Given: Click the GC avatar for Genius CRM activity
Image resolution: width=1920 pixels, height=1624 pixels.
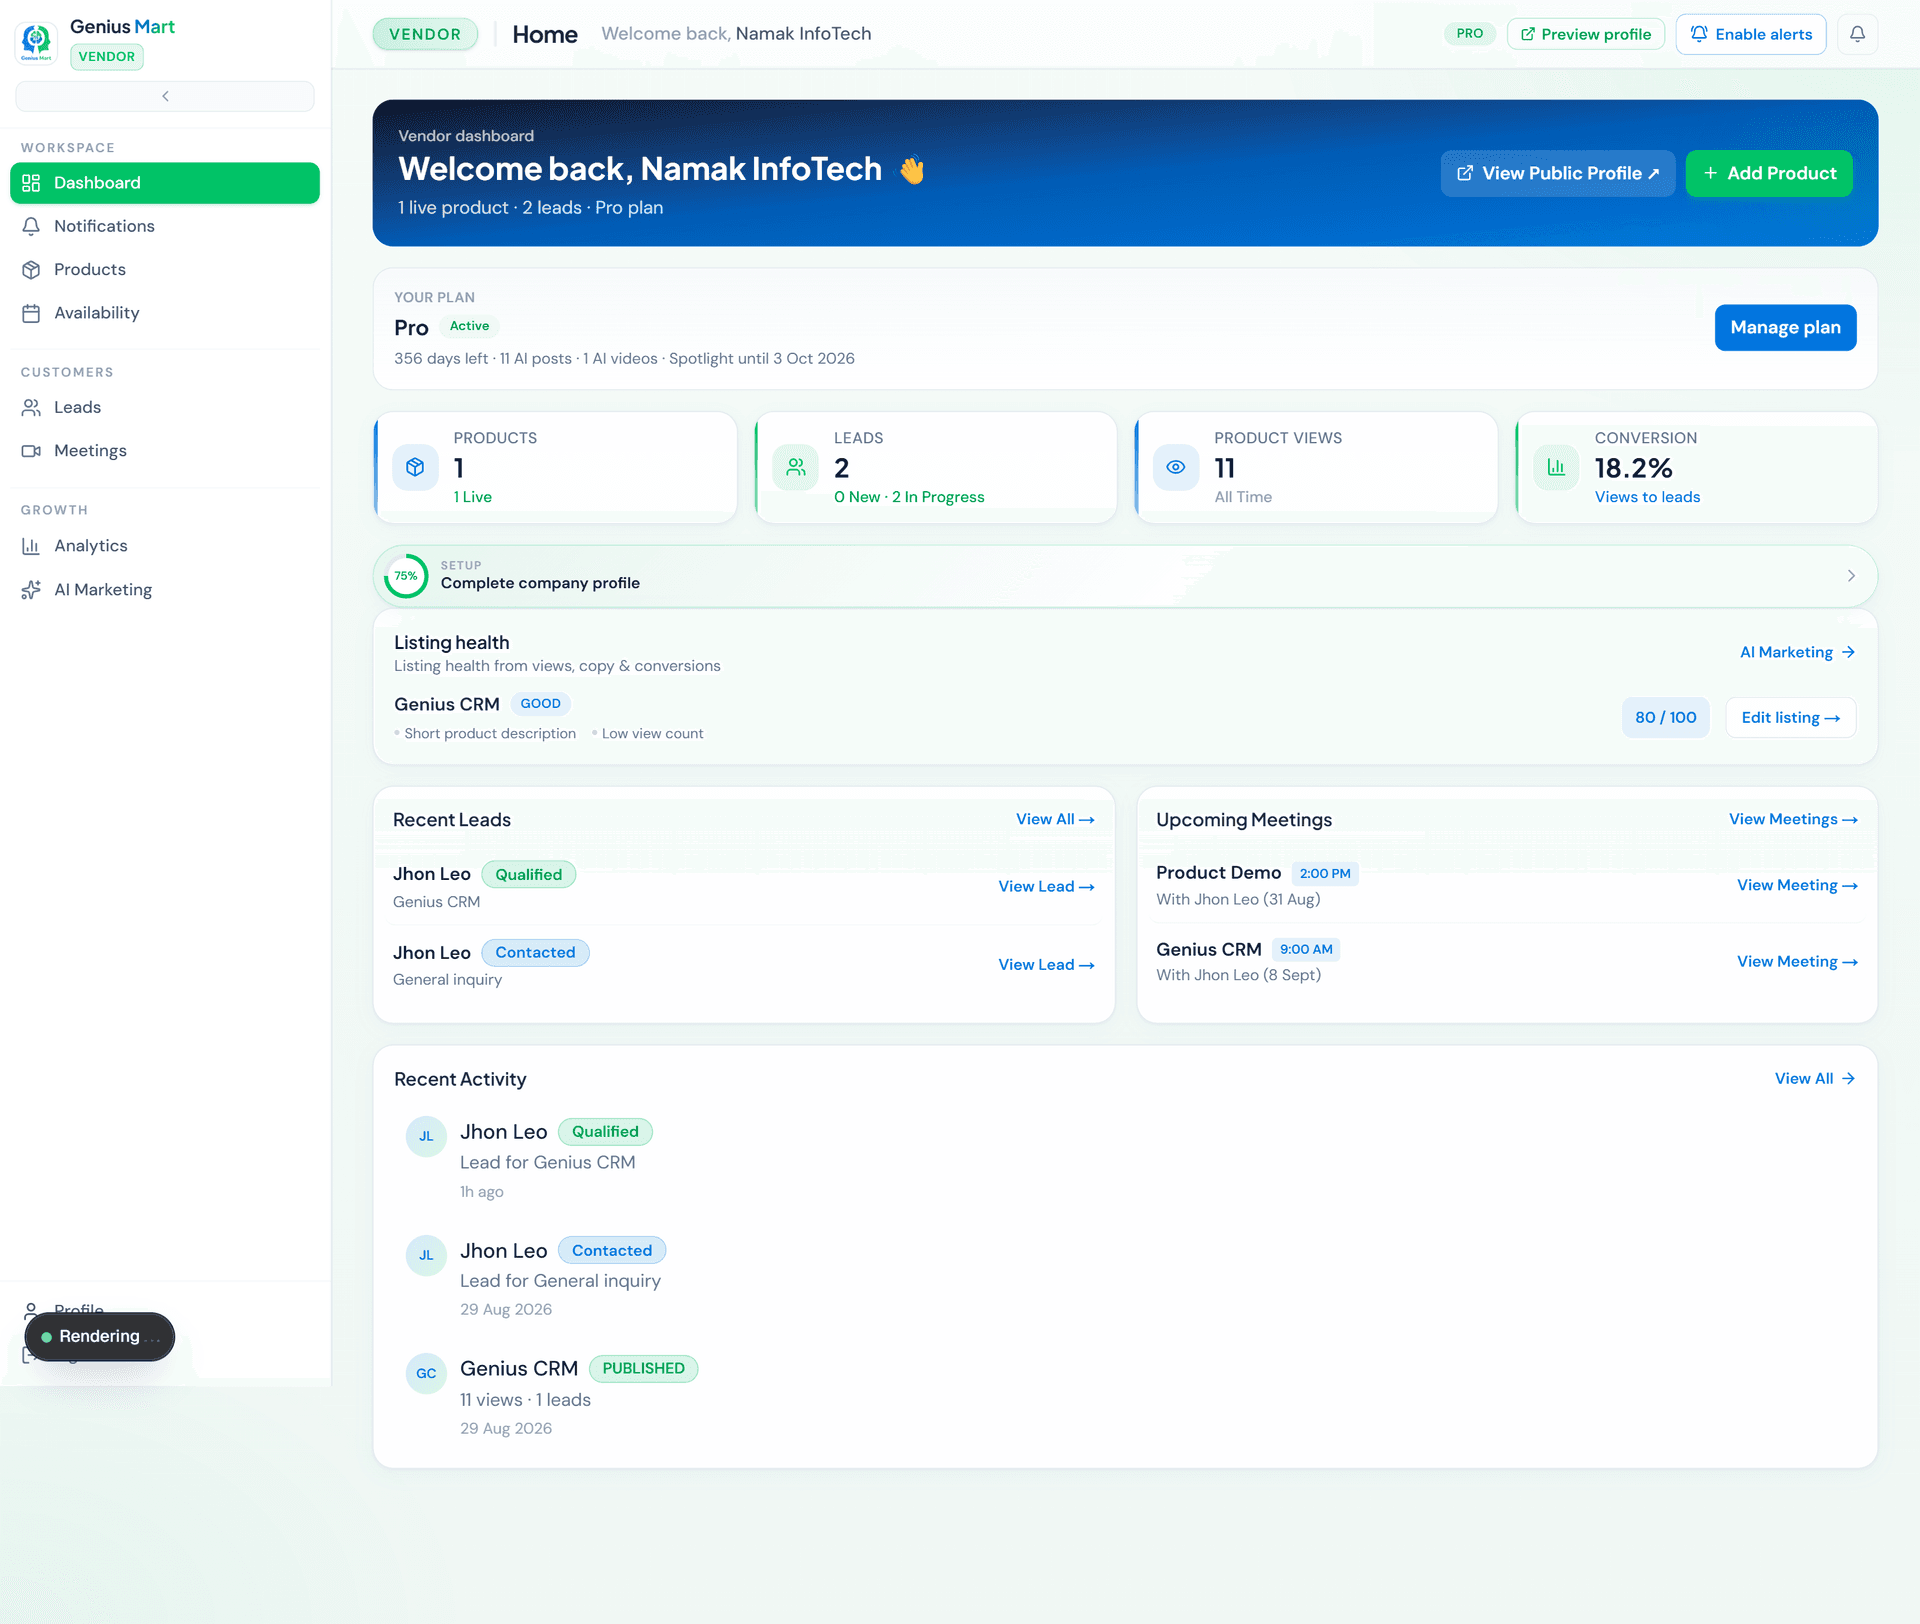Looking at the screenshot, I should (x=426, y=1374).
